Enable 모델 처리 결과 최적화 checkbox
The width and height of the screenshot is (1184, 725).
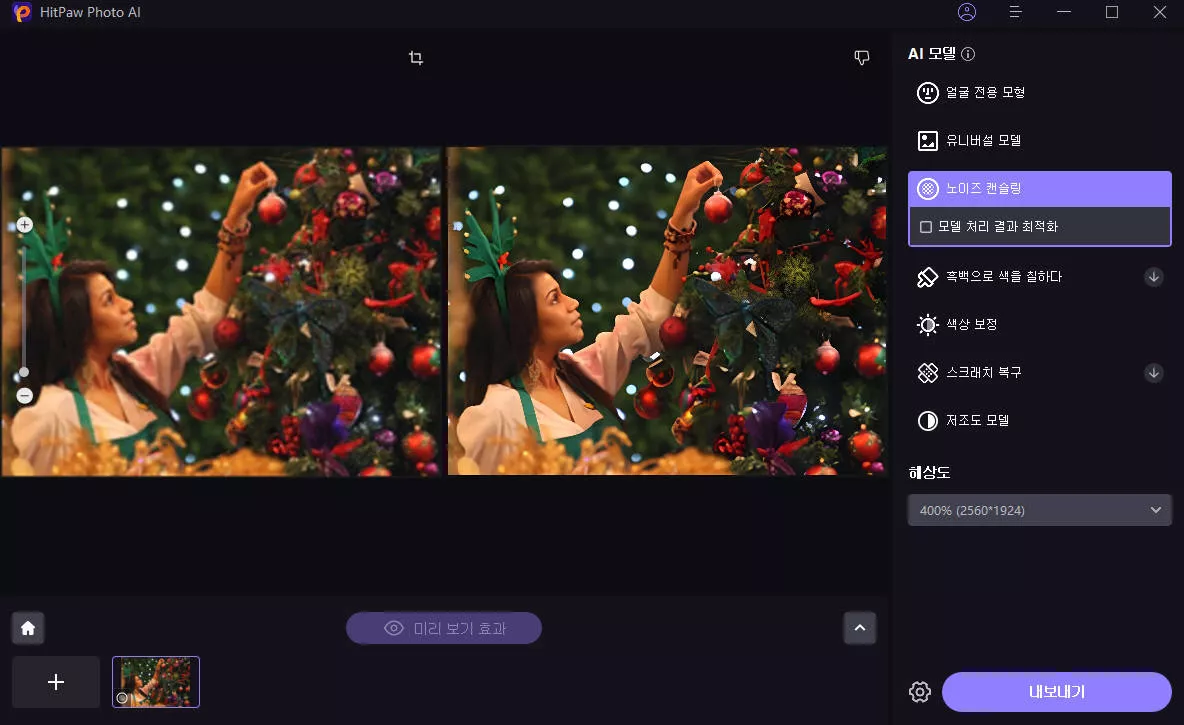[x=926, y=227]
